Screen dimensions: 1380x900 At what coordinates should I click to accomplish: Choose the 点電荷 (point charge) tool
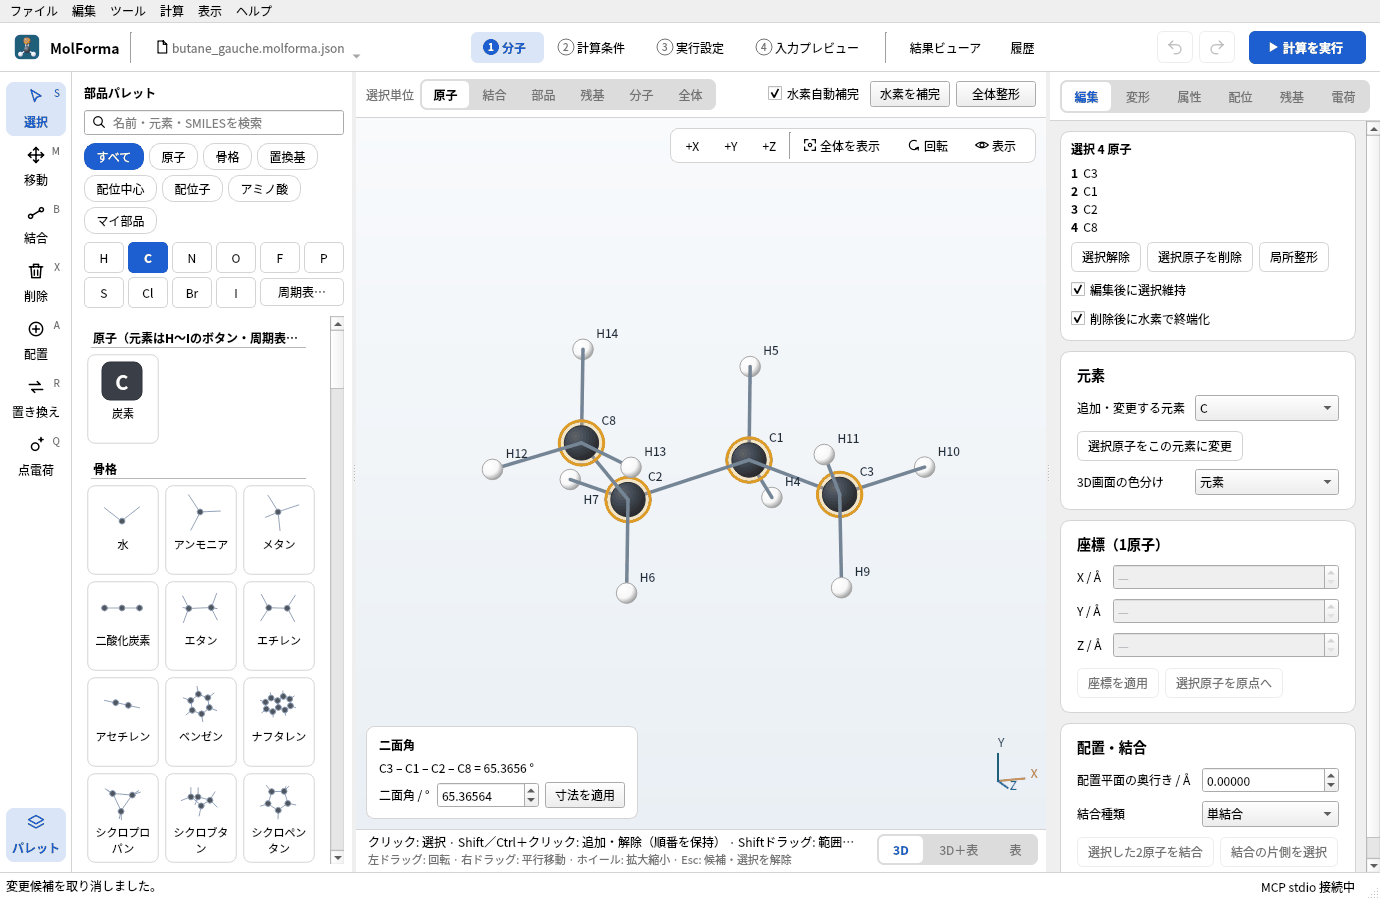[36, 456]
